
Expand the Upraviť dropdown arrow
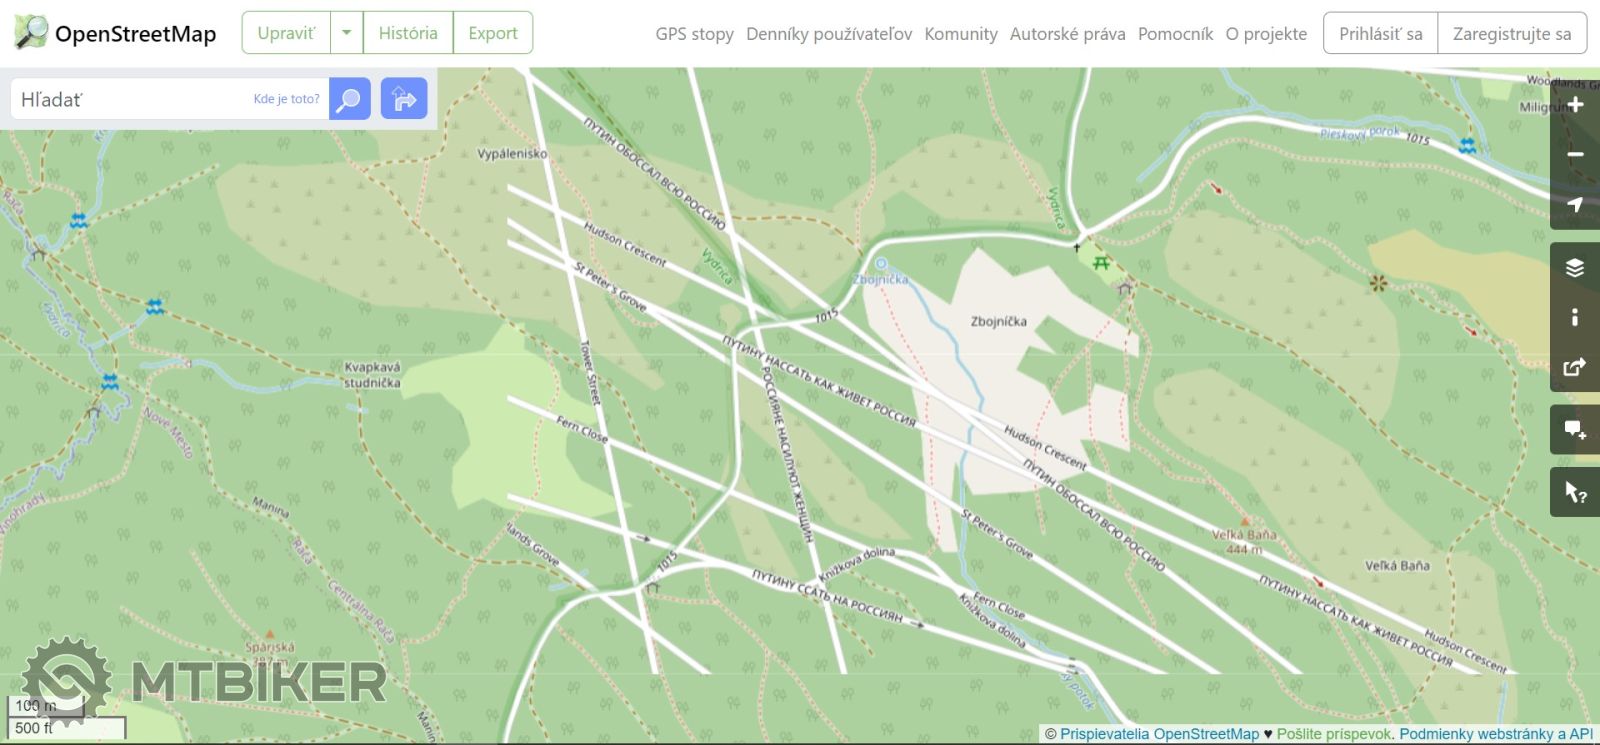click(x=346, y=33)
